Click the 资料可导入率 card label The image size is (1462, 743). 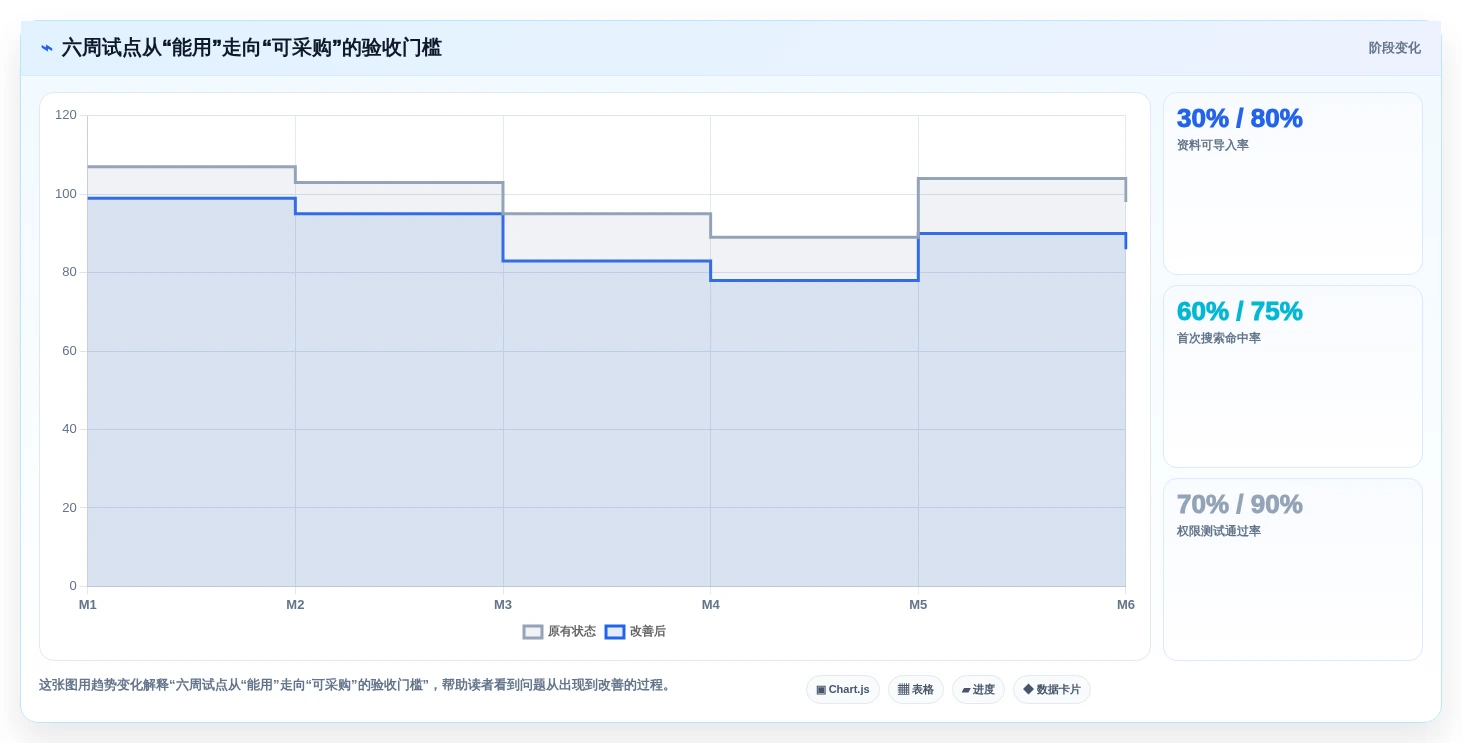click(x=1212, y=145)
